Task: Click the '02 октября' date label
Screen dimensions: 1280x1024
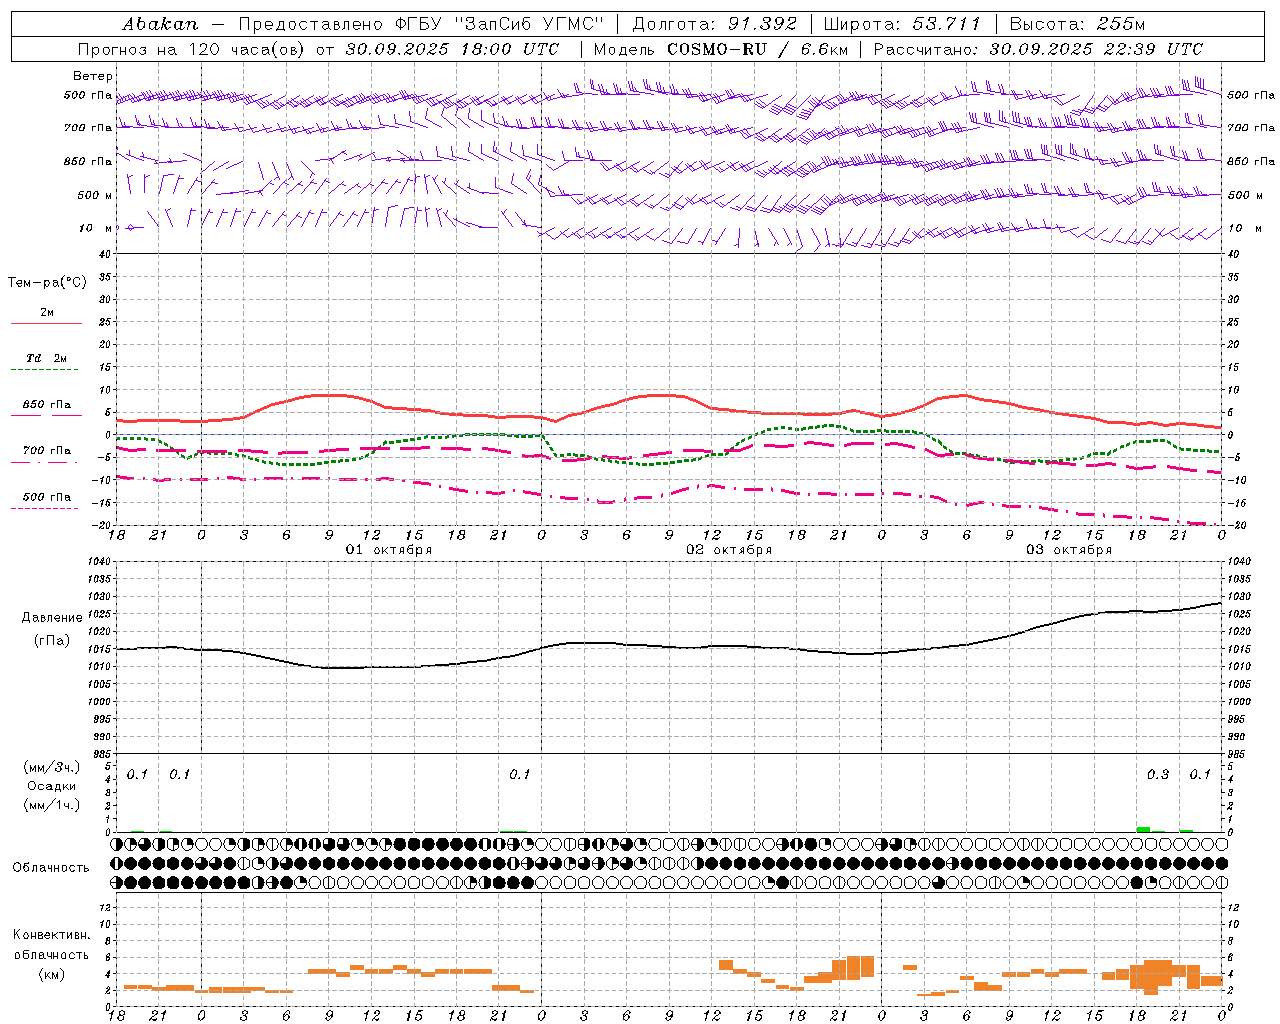Action: pyautogui.click(x=729, y=550)
